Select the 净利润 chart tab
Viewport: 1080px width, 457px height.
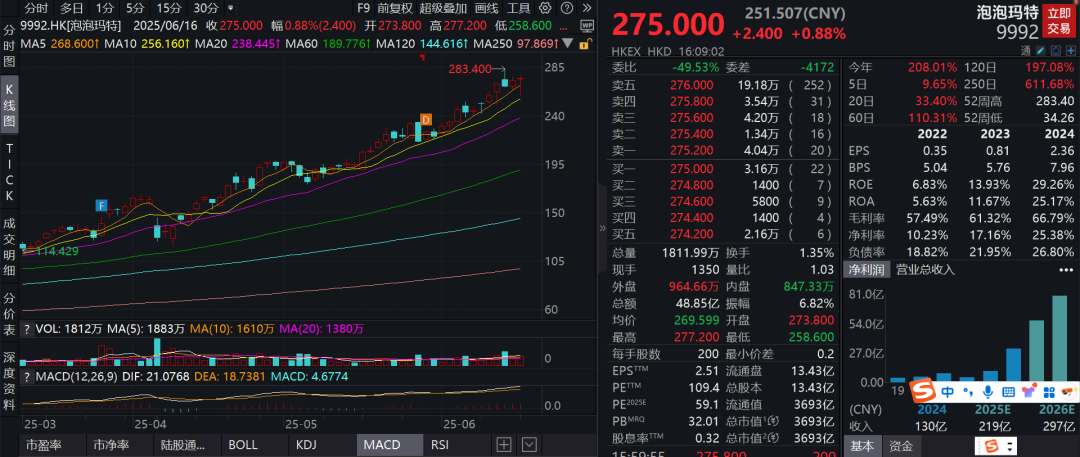866,270
